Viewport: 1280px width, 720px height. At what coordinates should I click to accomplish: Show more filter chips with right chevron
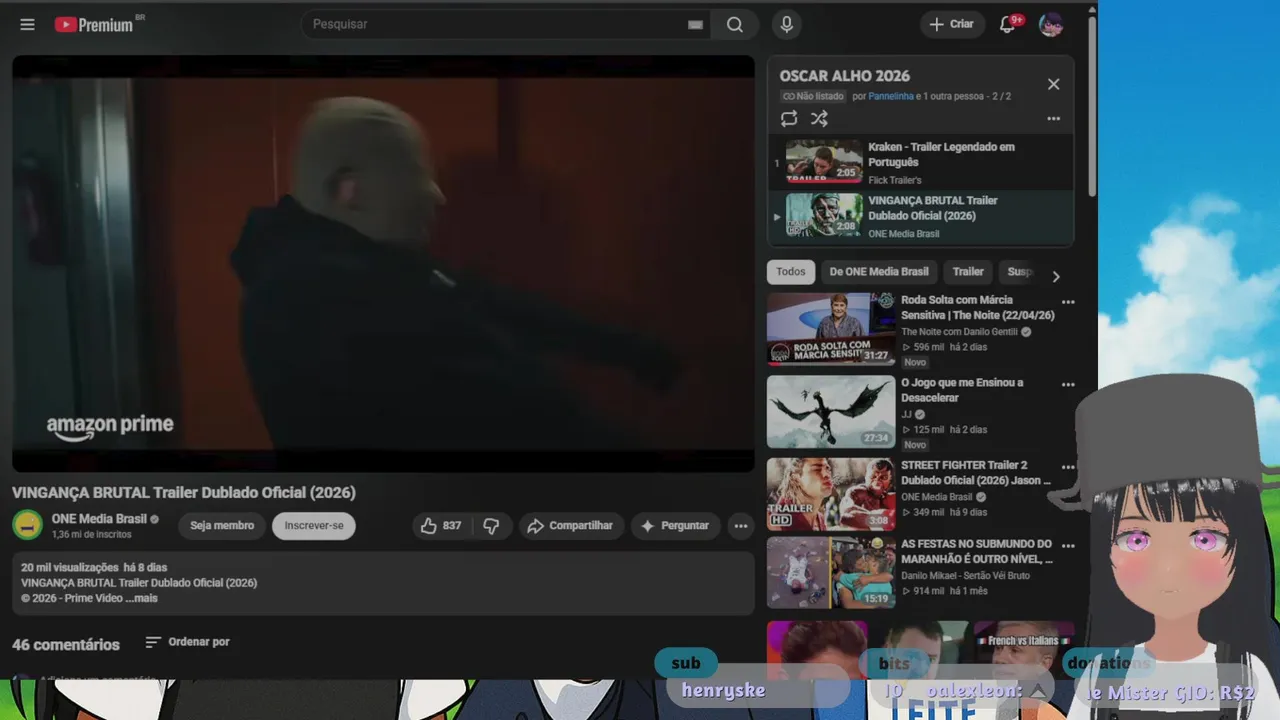[x=1056, y=276]
